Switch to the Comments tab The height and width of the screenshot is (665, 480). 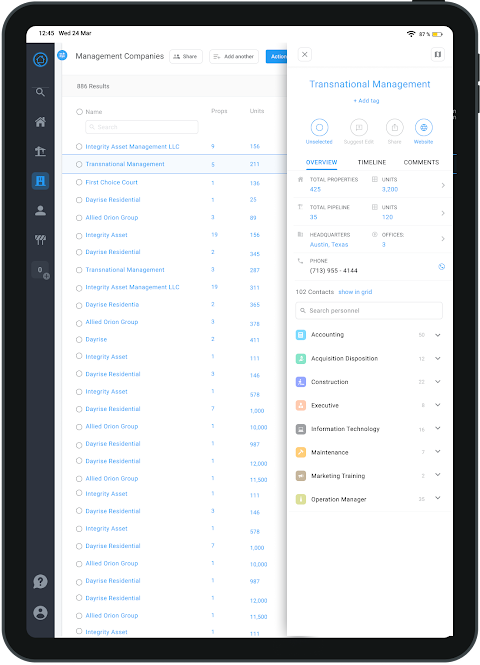[x=421, y=162]
